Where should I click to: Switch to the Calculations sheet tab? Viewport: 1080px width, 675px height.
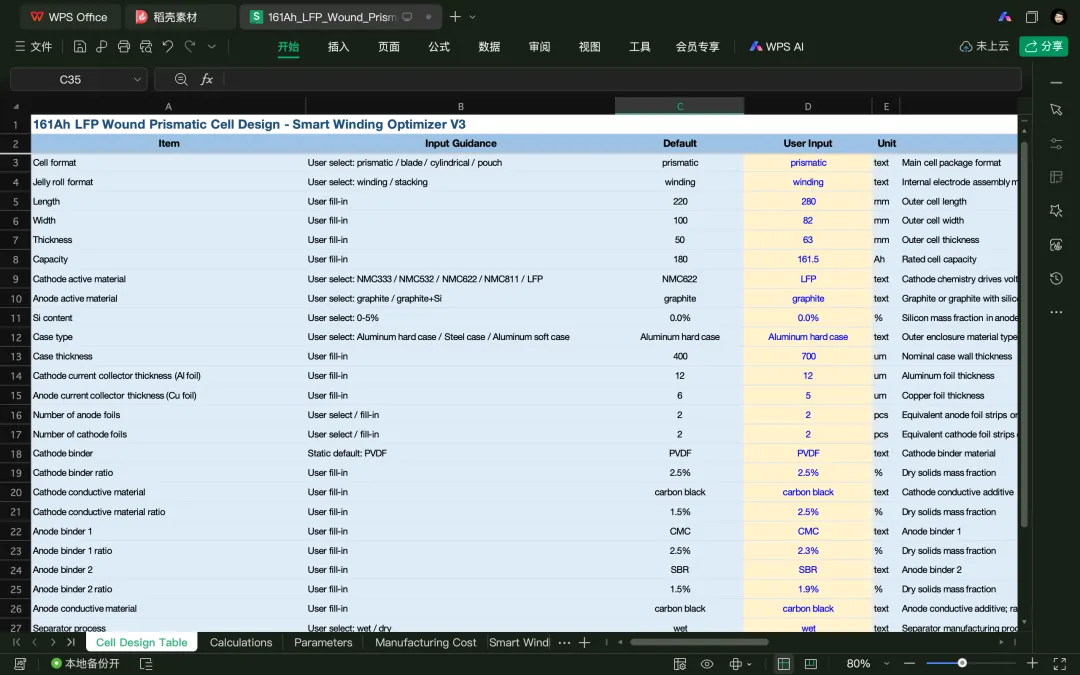[241, 642]
